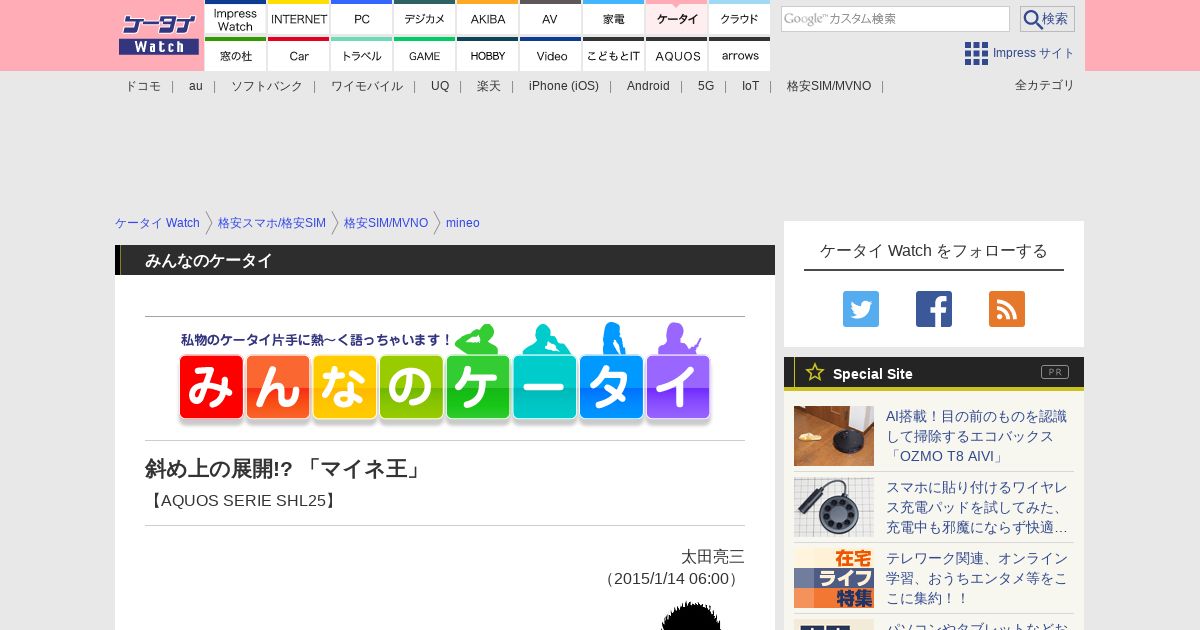
Task: Click the PR badge in Special Site
Action: pos(1055,372)
